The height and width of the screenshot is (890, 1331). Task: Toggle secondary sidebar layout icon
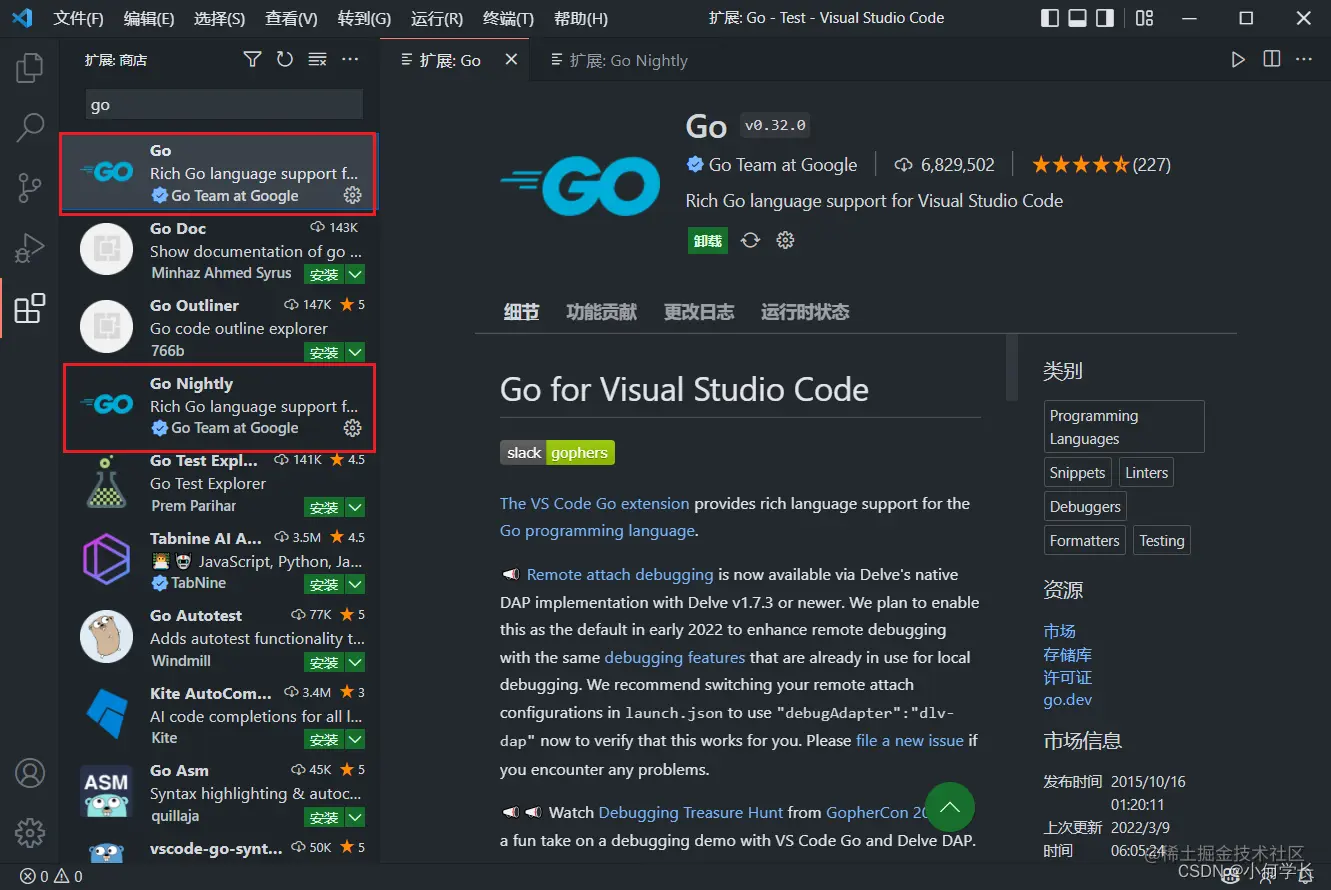coord(1105,18)
